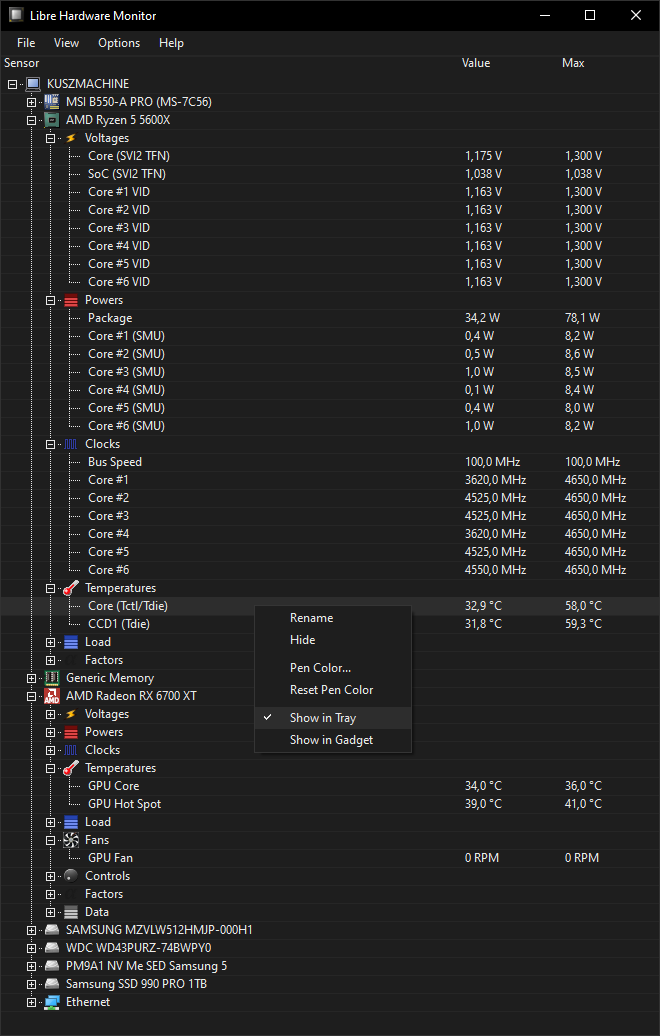This screenshot has height=1036, width=660.
Task: Click the Generic Memory RAM icon
Action: (x=51, y=678)
